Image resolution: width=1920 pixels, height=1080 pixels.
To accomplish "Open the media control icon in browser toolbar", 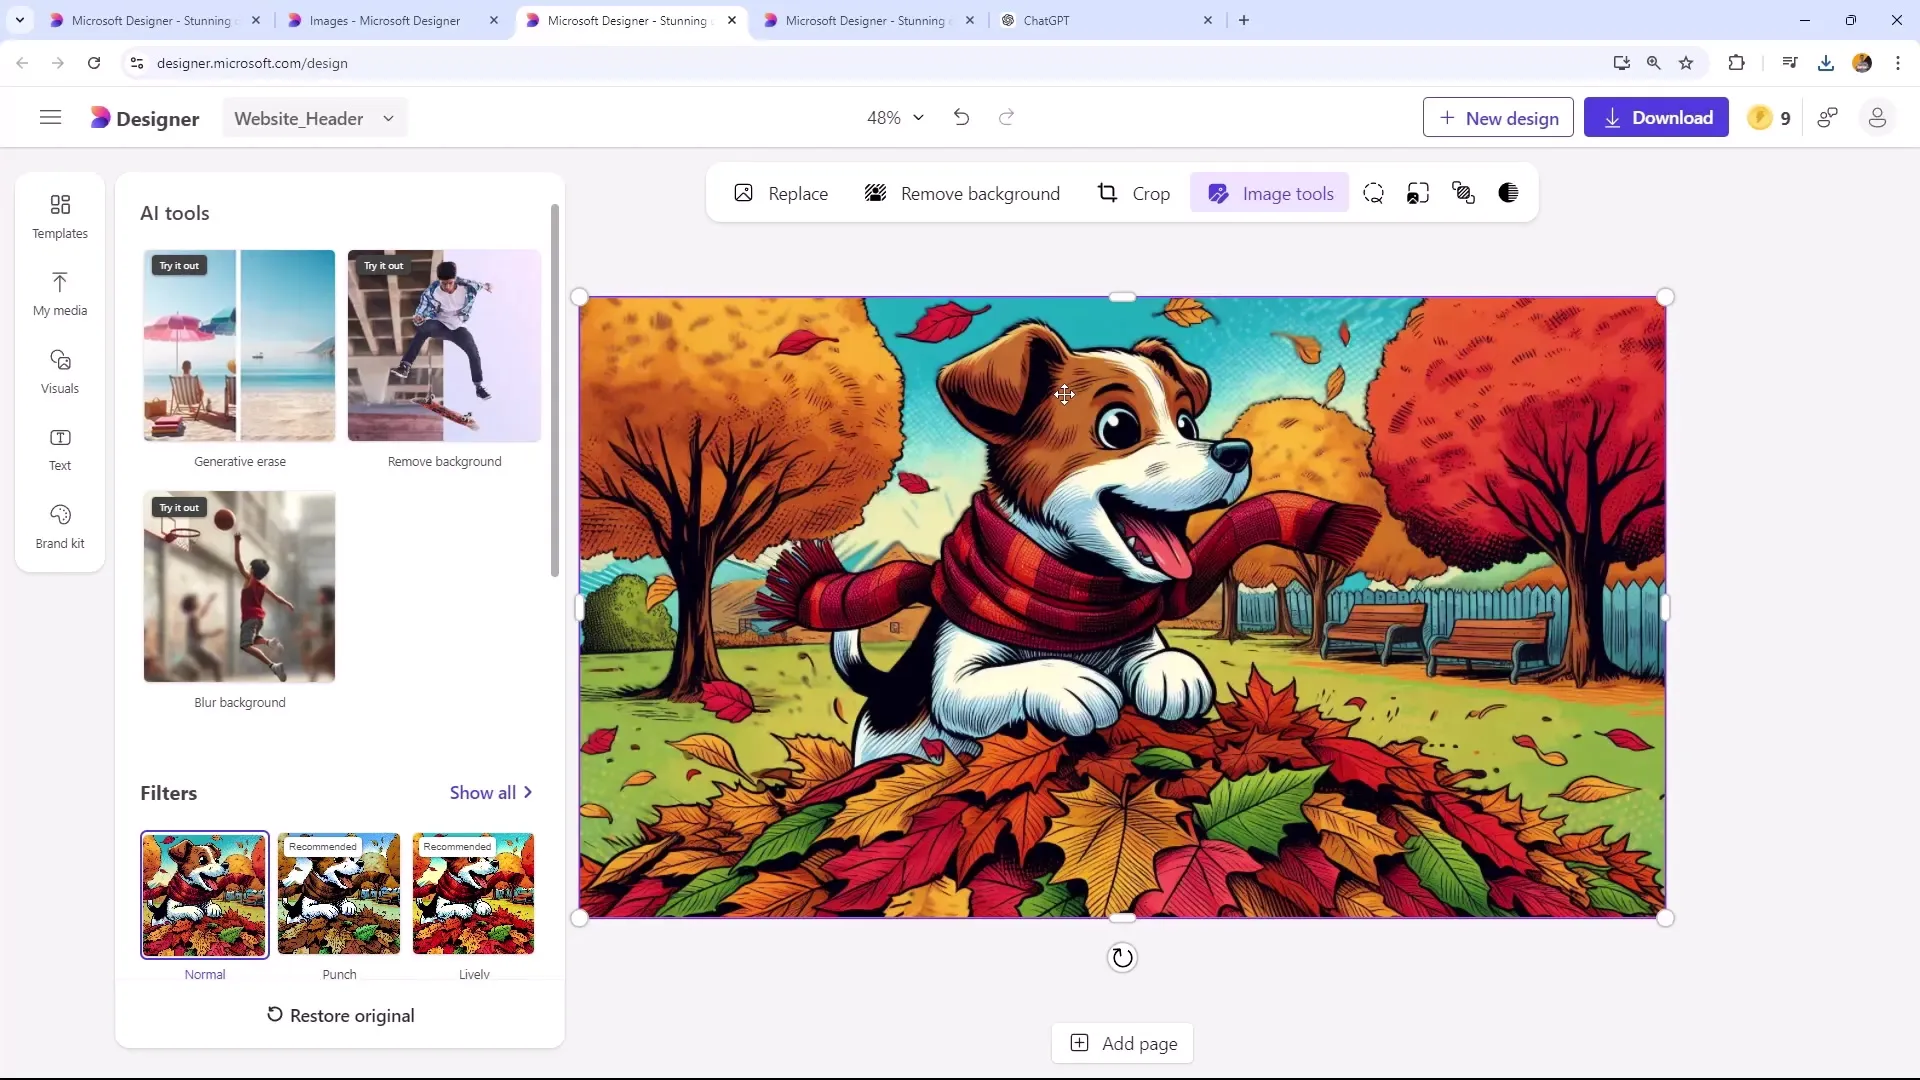I will (x=1790, y=63).
